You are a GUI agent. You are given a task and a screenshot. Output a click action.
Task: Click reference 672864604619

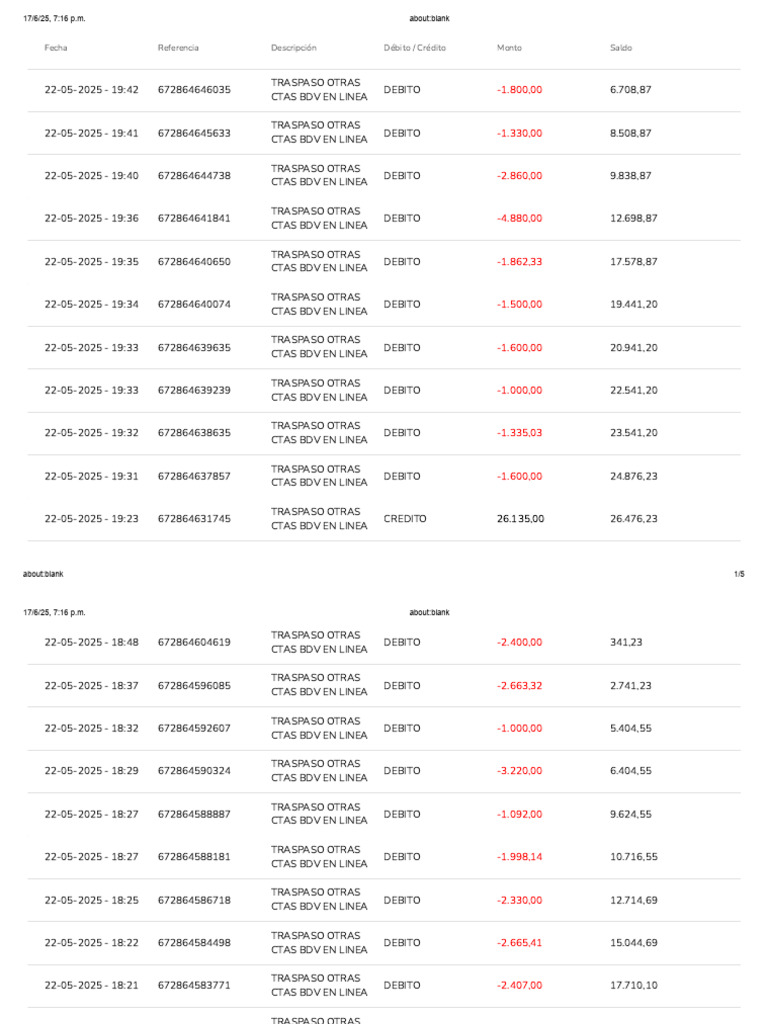point(194,642)
